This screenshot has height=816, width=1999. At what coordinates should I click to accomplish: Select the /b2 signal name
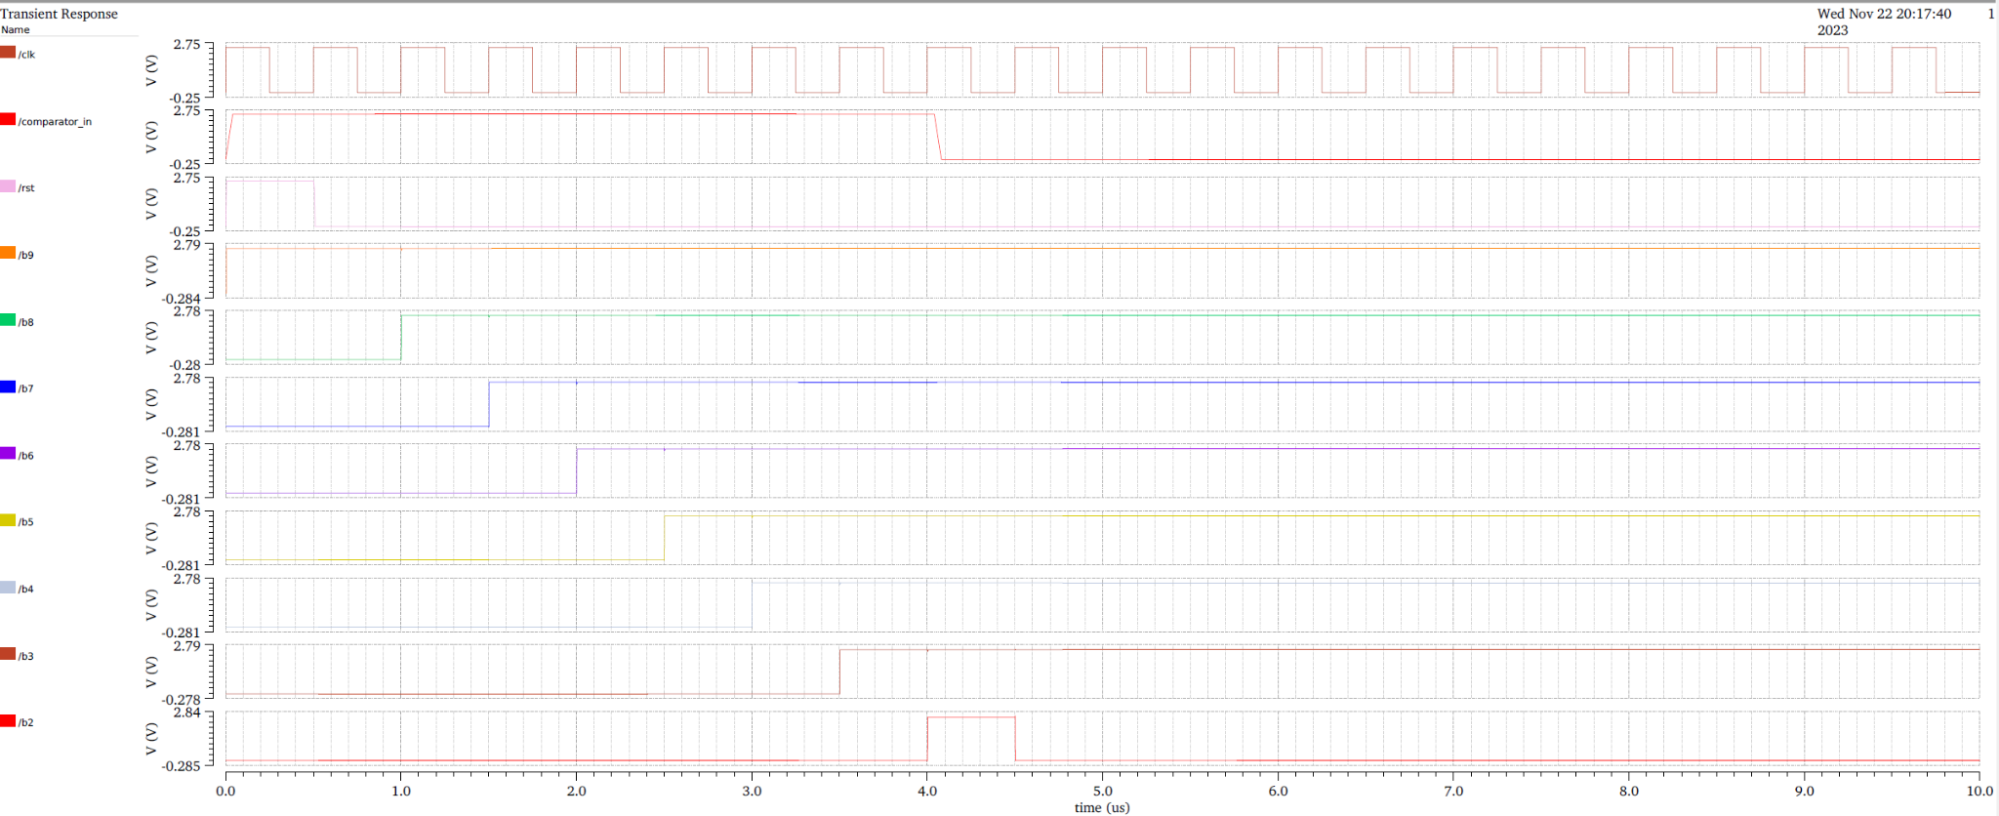[26, 722]
